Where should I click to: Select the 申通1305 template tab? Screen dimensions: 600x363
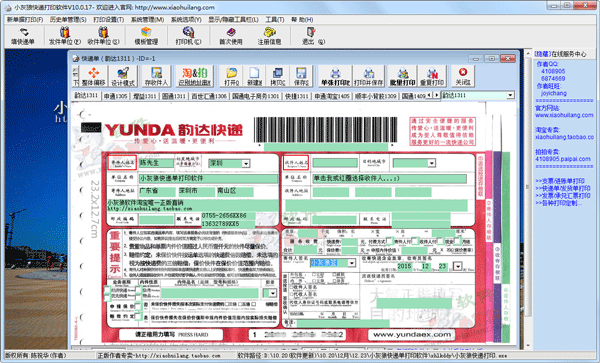click(x=116, y=96)
